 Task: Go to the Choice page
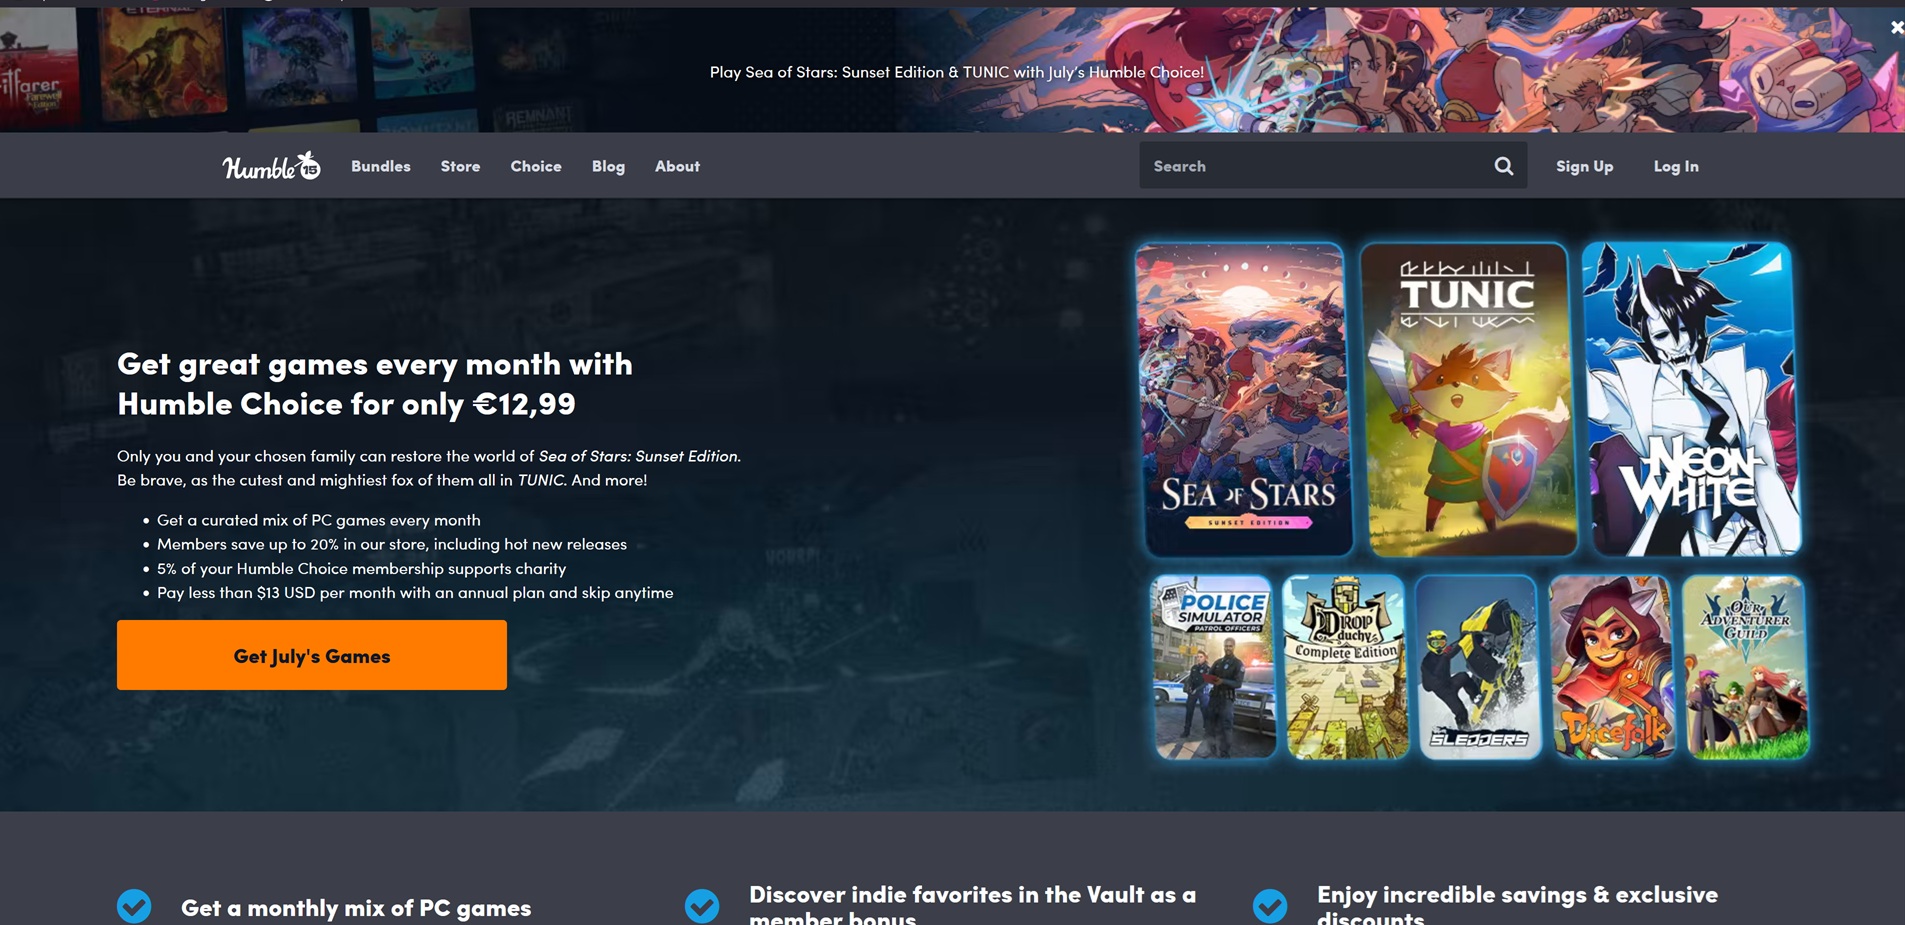pos(536,166)
